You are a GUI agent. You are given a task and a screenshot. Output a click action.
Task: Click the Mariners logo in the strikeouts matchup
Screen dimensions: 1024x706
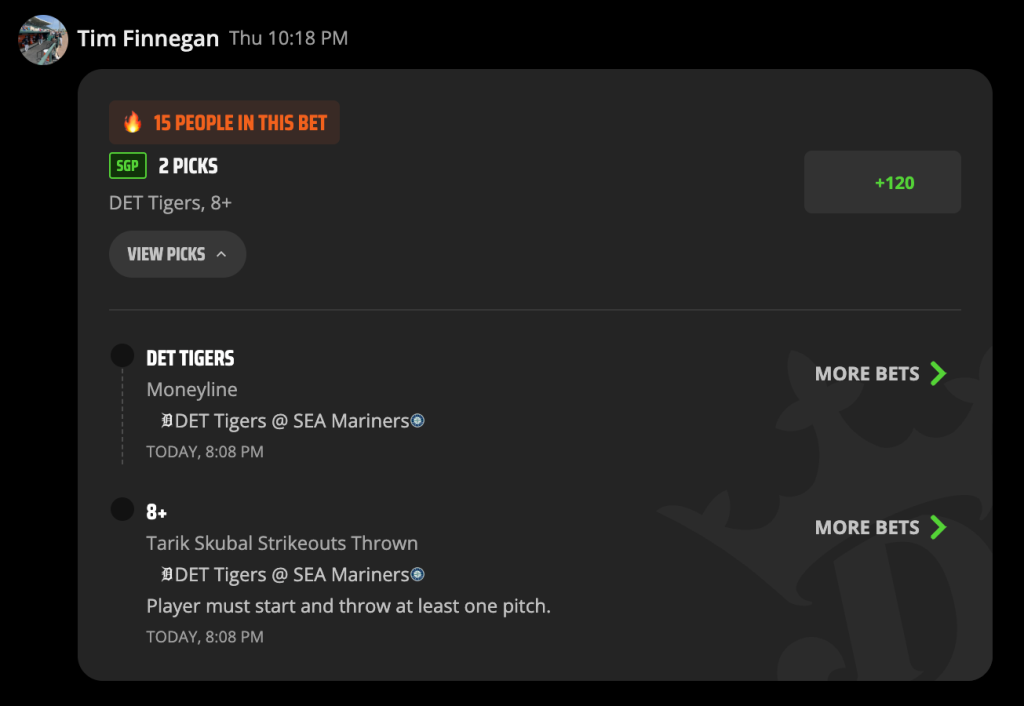tap(417, 574)
